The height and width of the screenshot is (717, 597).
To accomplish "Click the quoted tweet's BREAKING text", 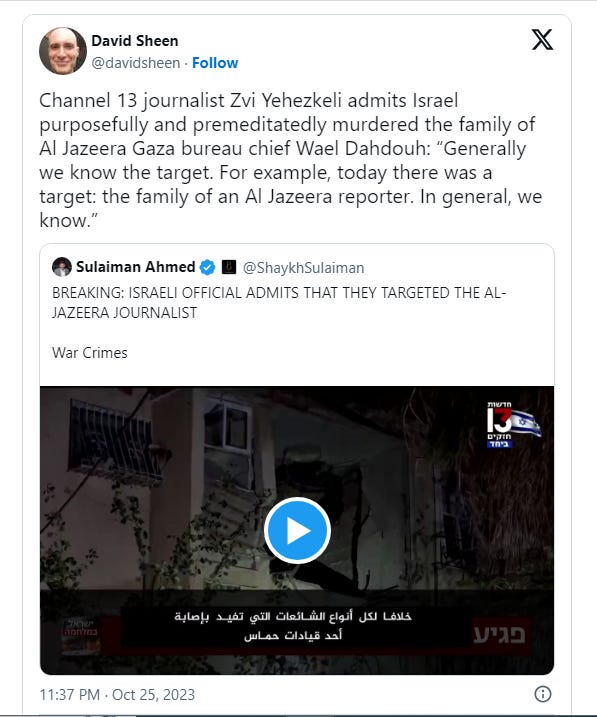I will coord(279,302).
